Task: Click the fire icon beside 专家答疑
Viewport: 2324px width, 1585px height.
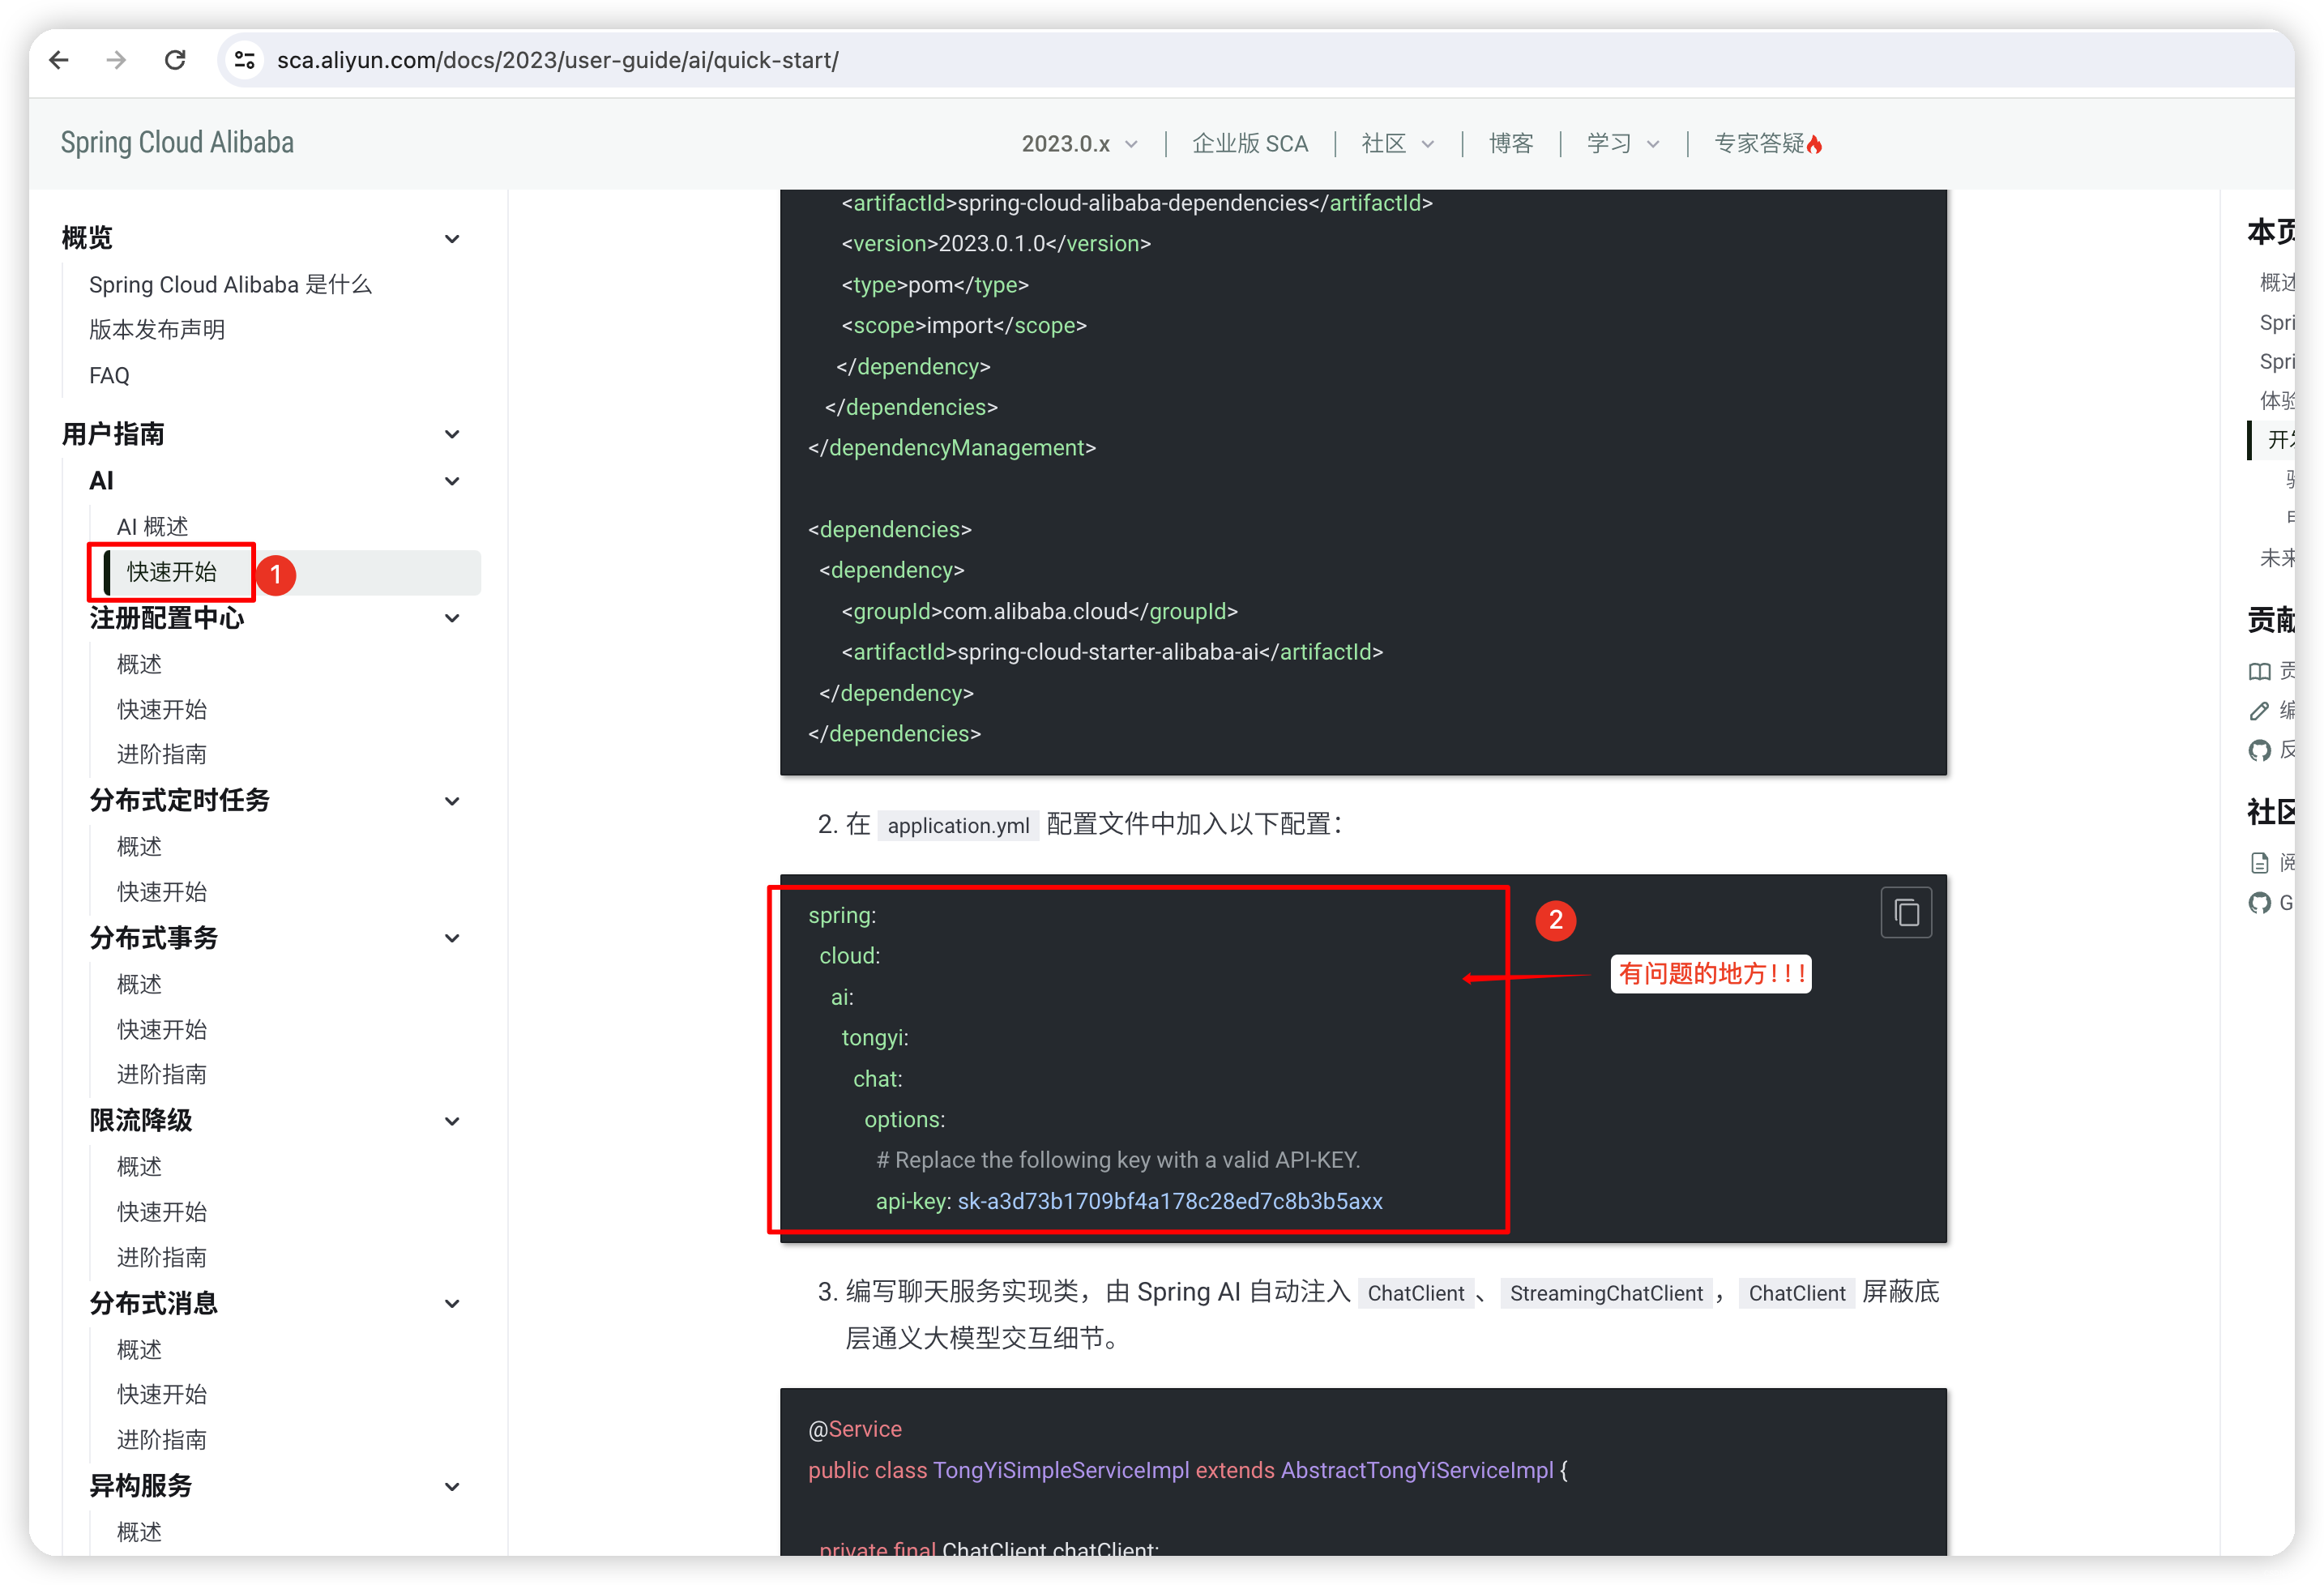Action: (1815, 145)
